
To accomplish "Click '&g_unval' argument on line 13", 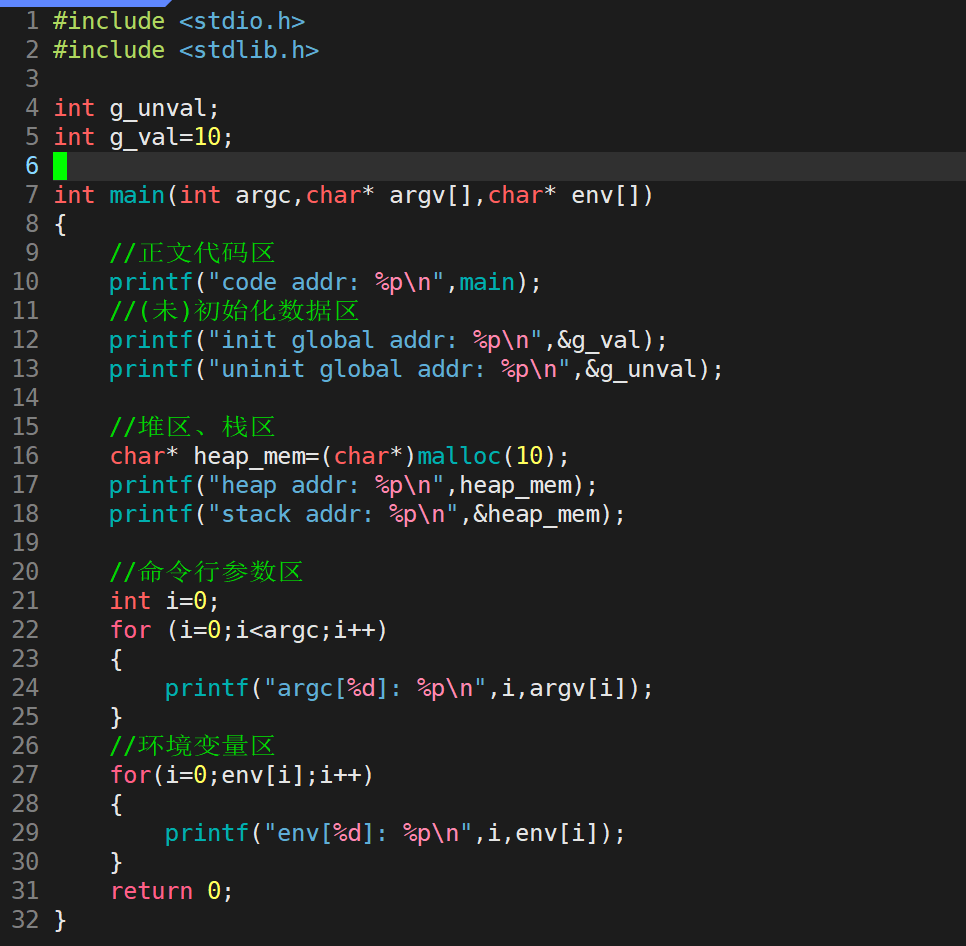I will click(x=641, y=370).
